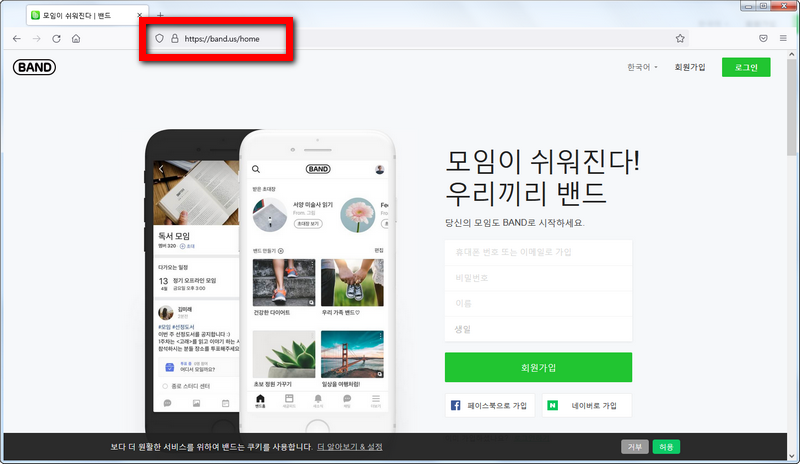
Task: Bookmark this page with the star
Action: tap(680, 38)
